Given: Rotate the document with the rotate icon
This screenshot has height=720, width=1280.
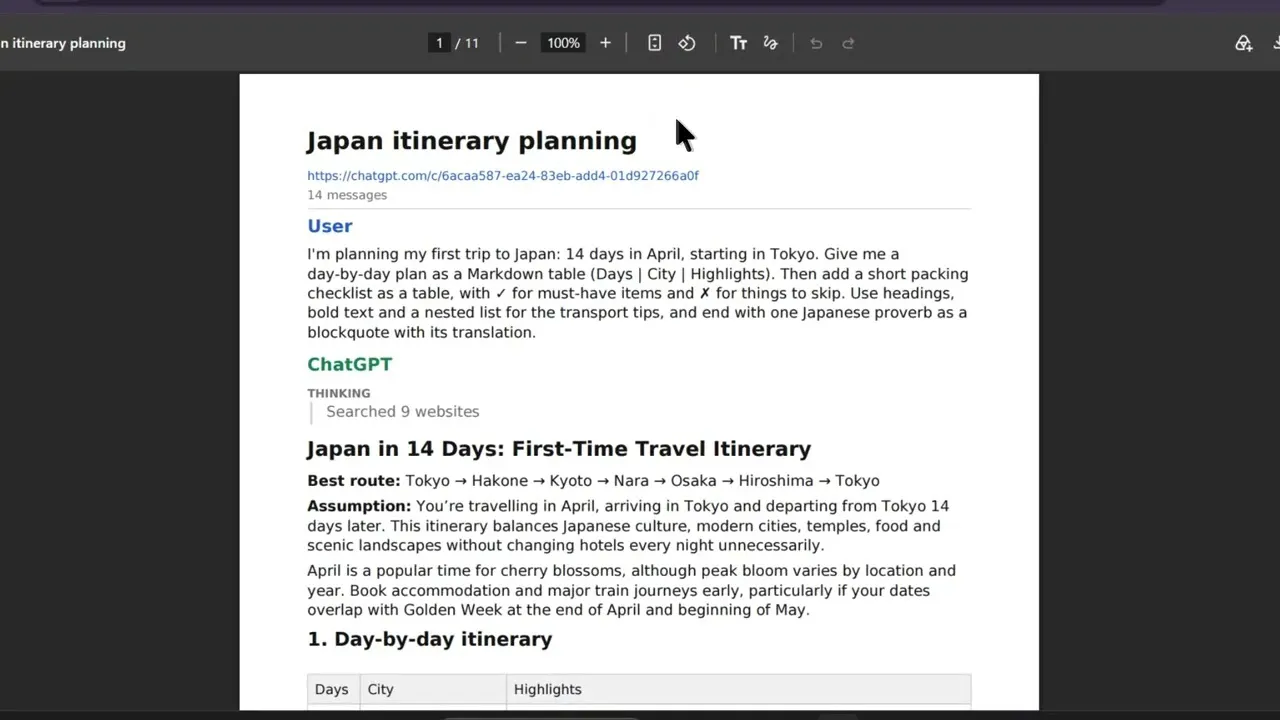Looking at the screenshot, I should pos(687,43).
